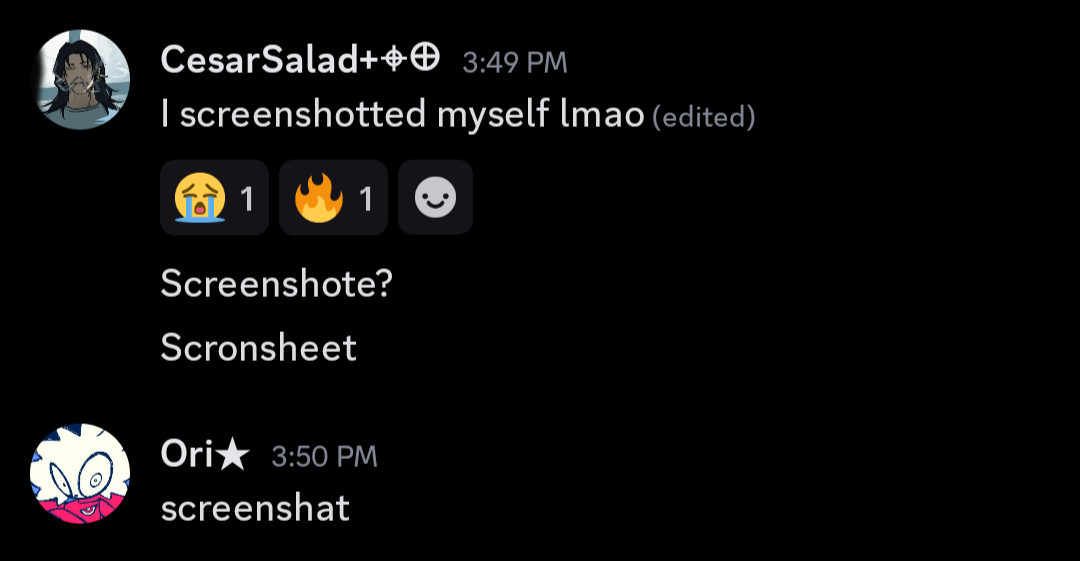Select the "screenshat" message from Ori
This screenshot has width=1080, height=561.
click(x=255, y=508)
